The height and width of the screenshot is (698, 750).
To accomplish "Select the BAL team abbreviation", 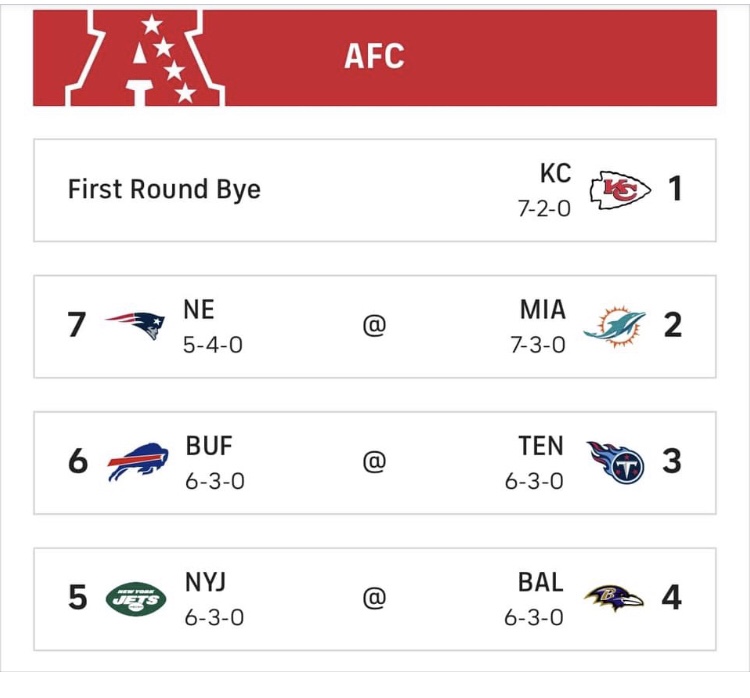I will tap(540, 582).
